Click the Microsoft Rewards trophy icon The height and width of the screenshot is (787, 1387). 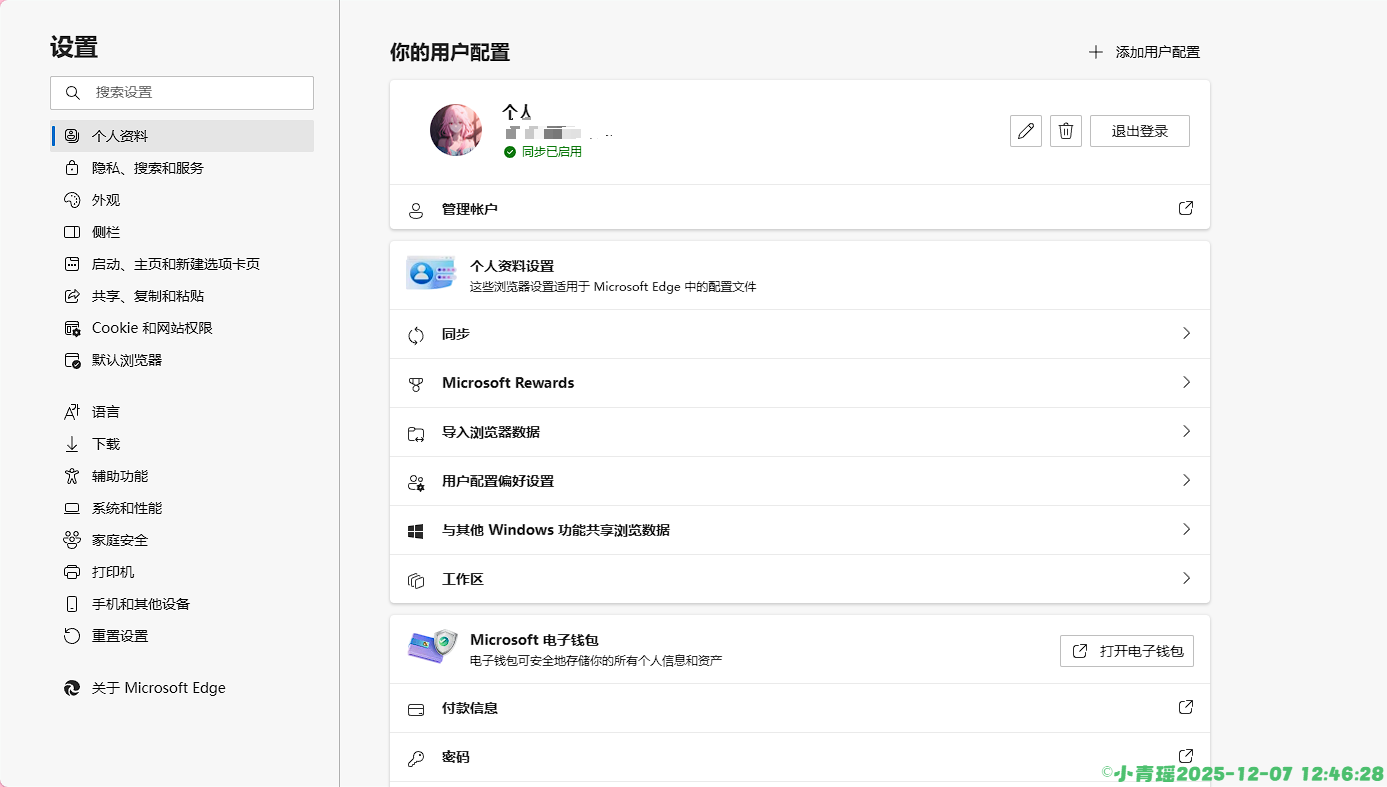click(x=416, y=384)
